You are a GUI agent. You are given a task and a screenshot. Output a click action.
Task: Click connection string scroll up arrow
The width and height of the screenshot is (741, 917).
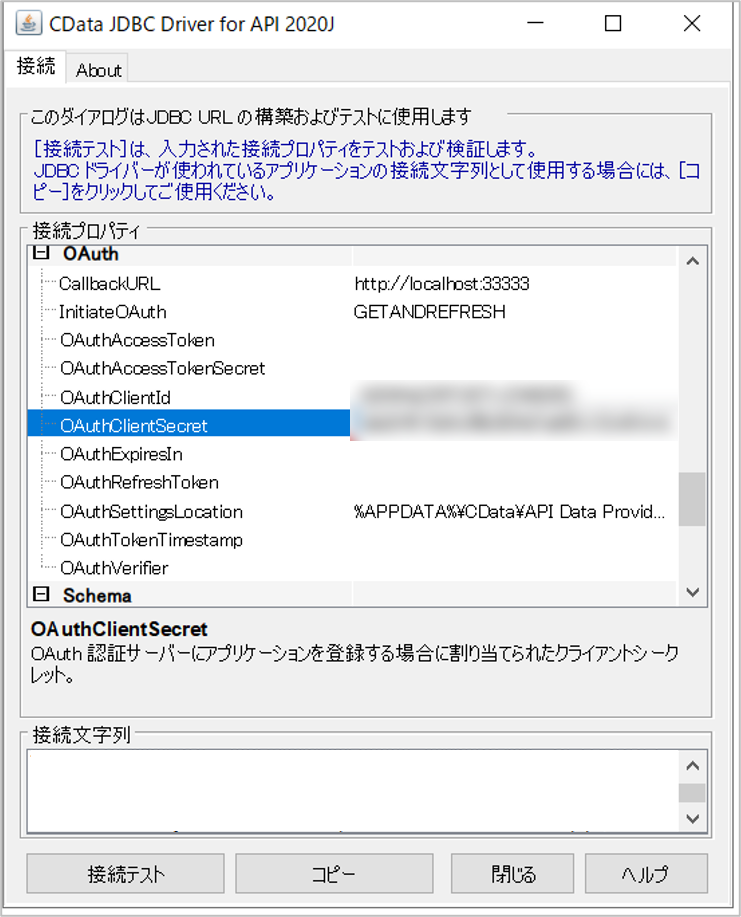(692, 766)
